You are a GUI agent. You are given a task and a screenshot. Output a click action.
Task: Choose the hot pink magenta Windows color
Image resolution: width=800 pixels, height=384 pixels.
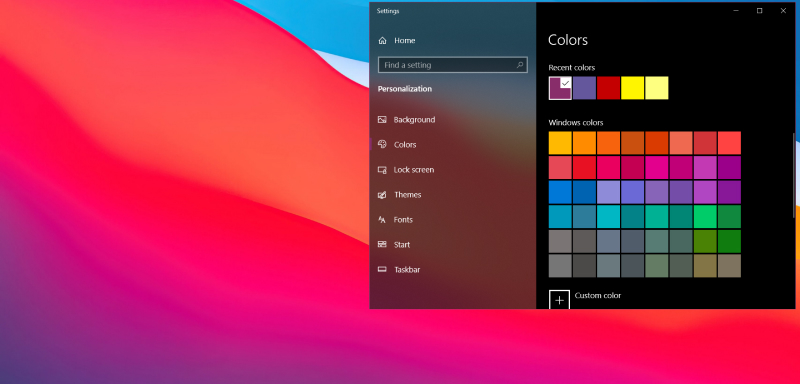(x=657, y=168)
